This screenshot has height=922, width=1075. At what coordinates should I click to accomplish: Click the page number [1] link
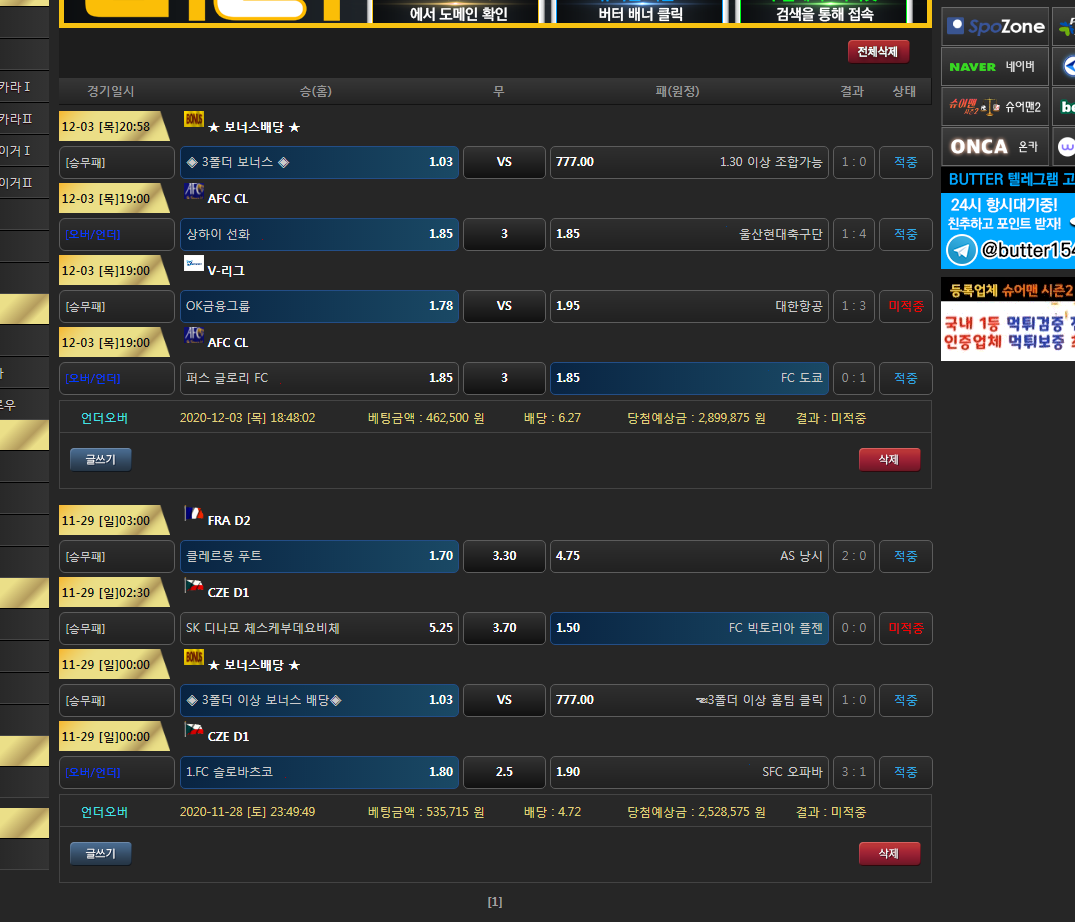pos(495,902)
